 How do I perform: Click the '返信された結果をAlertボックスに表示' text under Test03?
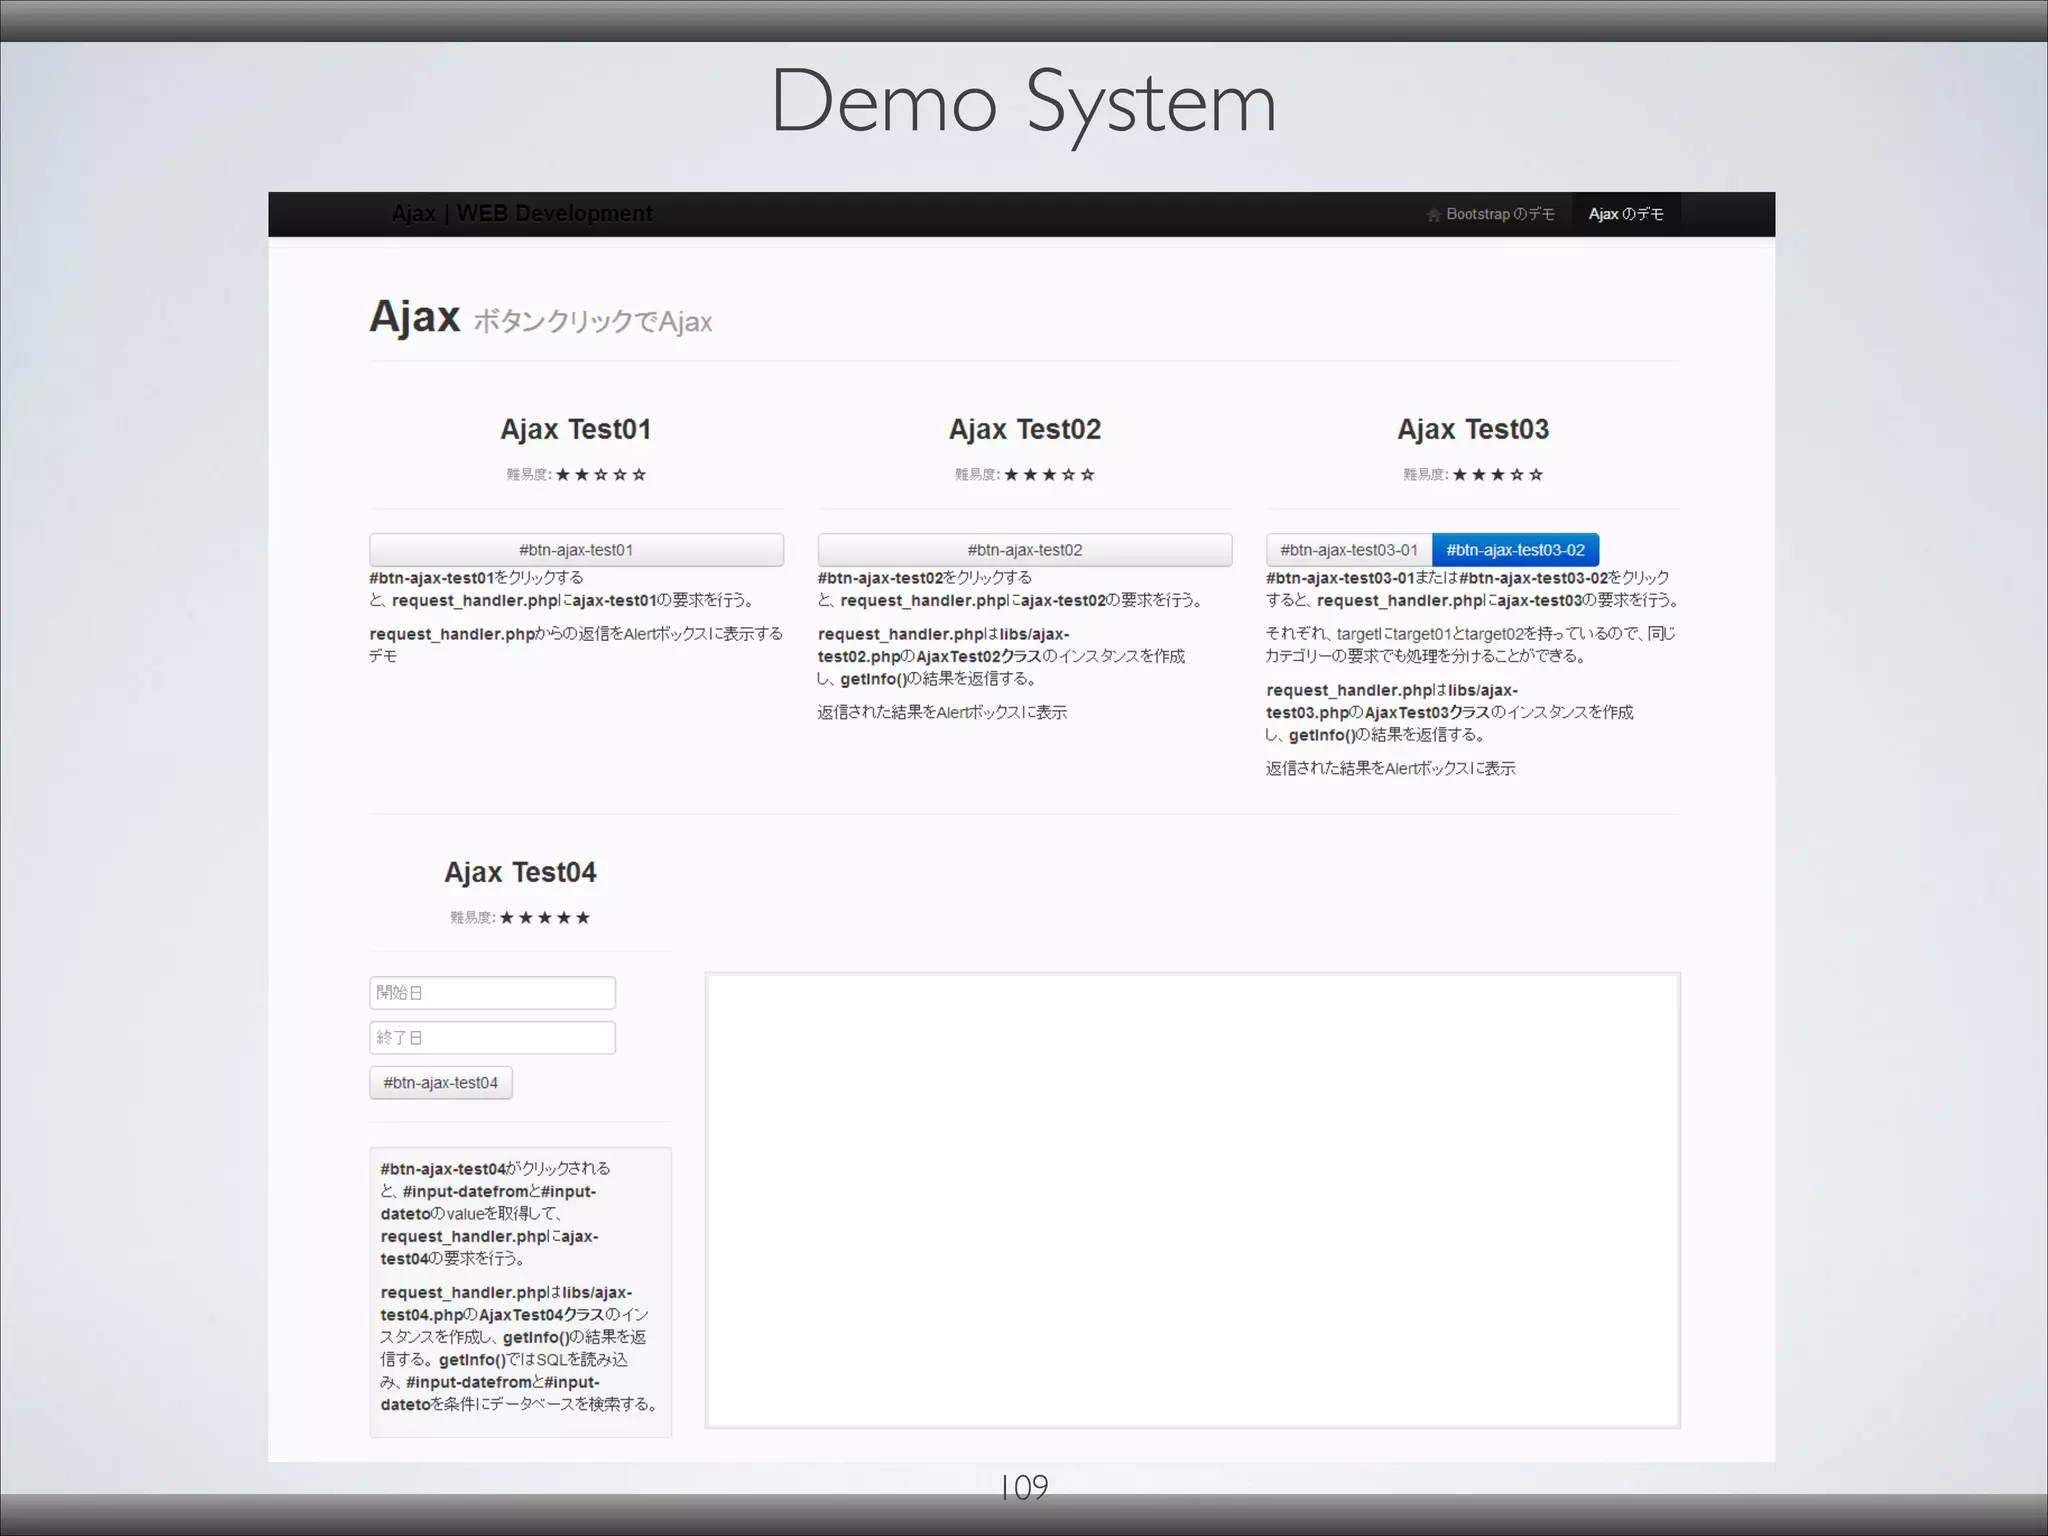[1391, 768]
